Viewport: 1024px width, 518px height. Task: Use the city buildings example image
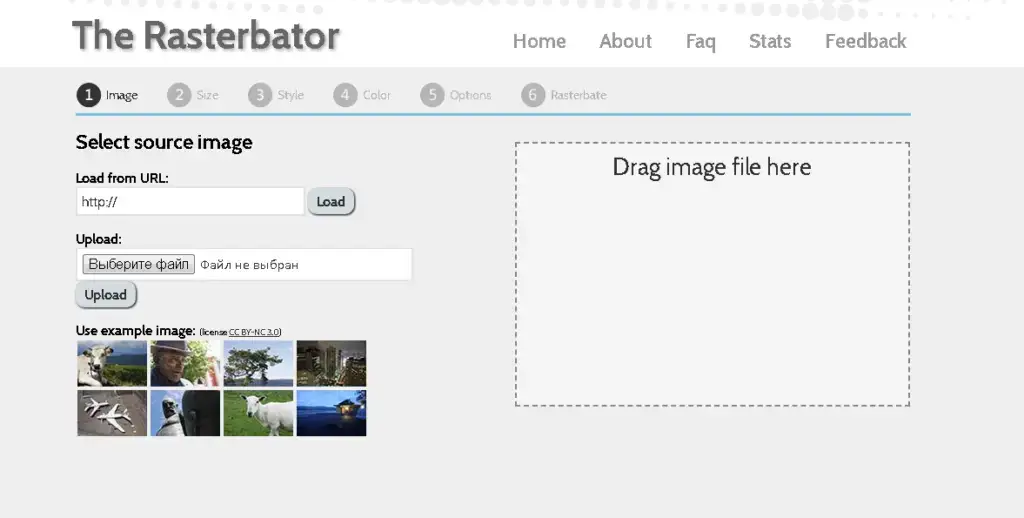pos(331,363)
